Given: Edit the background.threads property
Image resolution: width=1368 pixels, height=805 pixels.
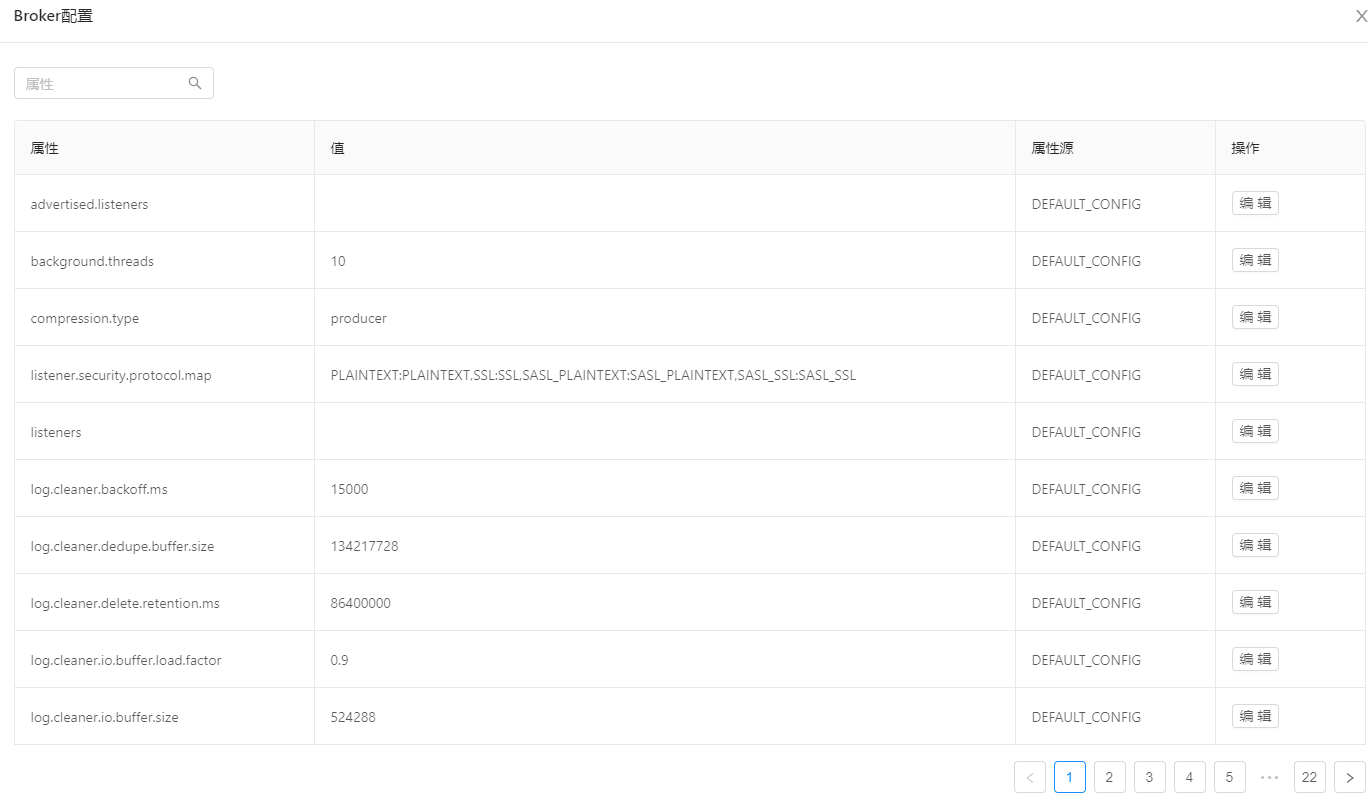Looking at the screenshot, I should point(1255,260).
